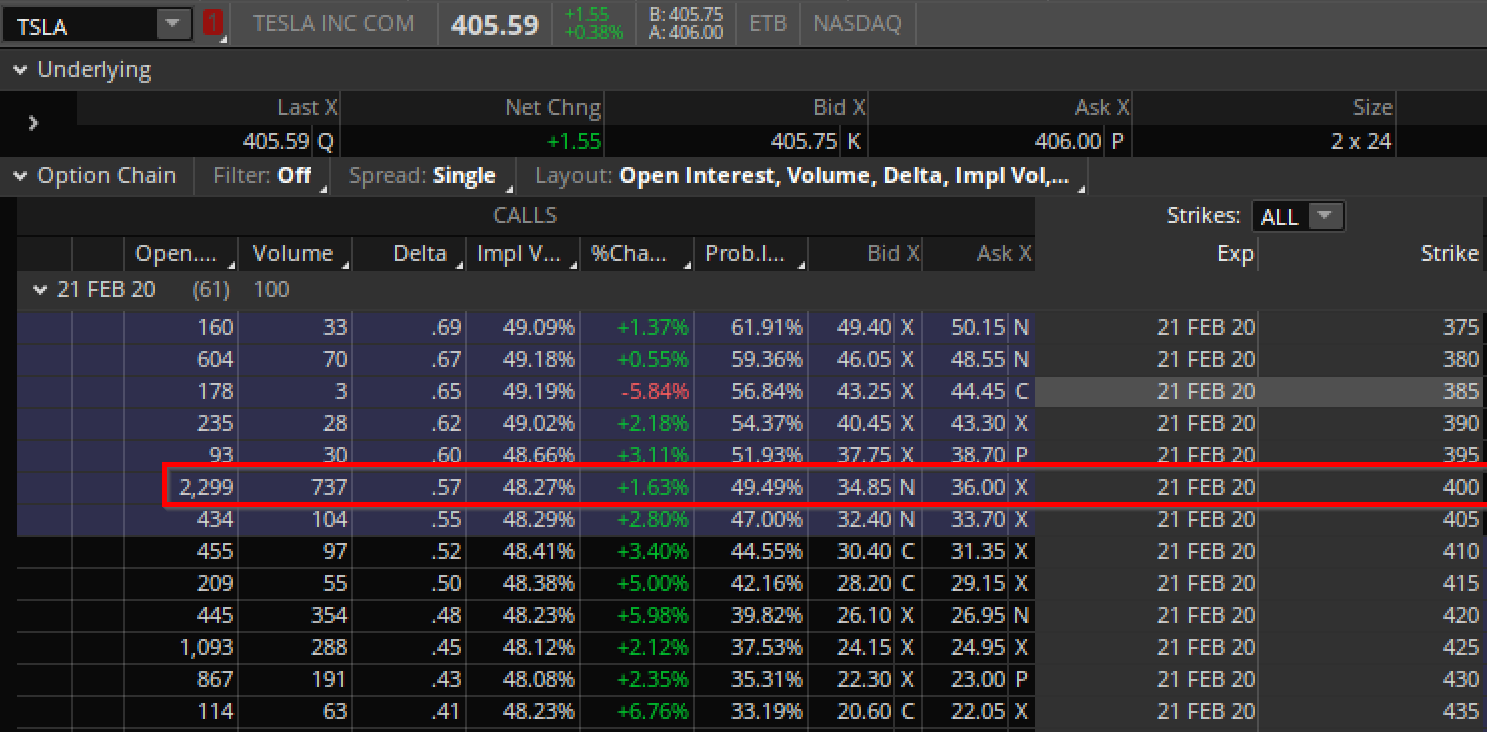Click the 49.09% implied volatility cell

click(523, 327)
